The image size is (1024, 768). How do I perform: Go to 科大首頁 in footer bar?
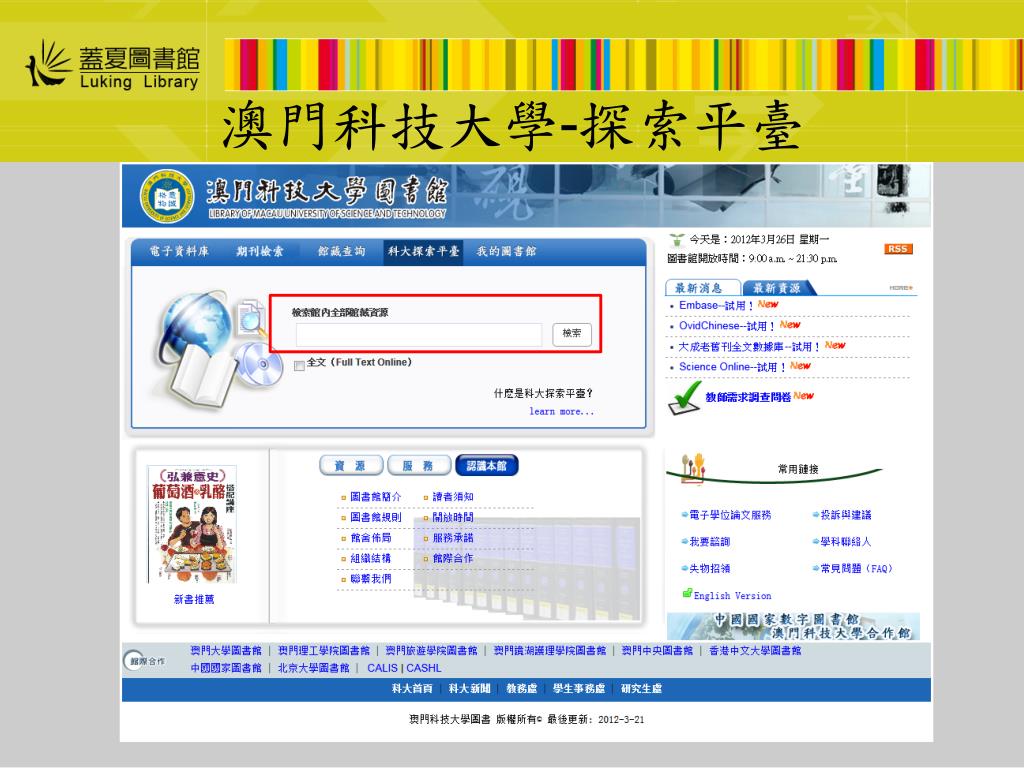point(412,689)
